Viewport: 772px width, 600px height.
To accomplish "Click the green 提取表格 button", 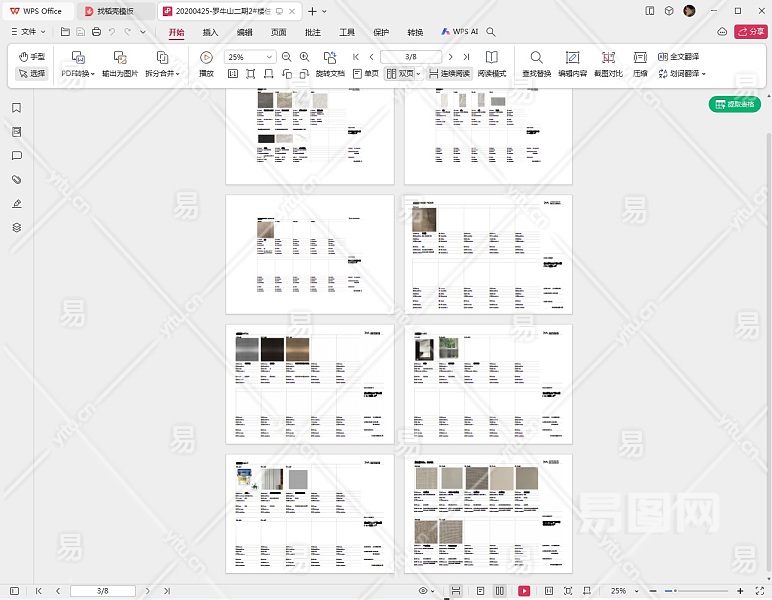I will point(734,104).
